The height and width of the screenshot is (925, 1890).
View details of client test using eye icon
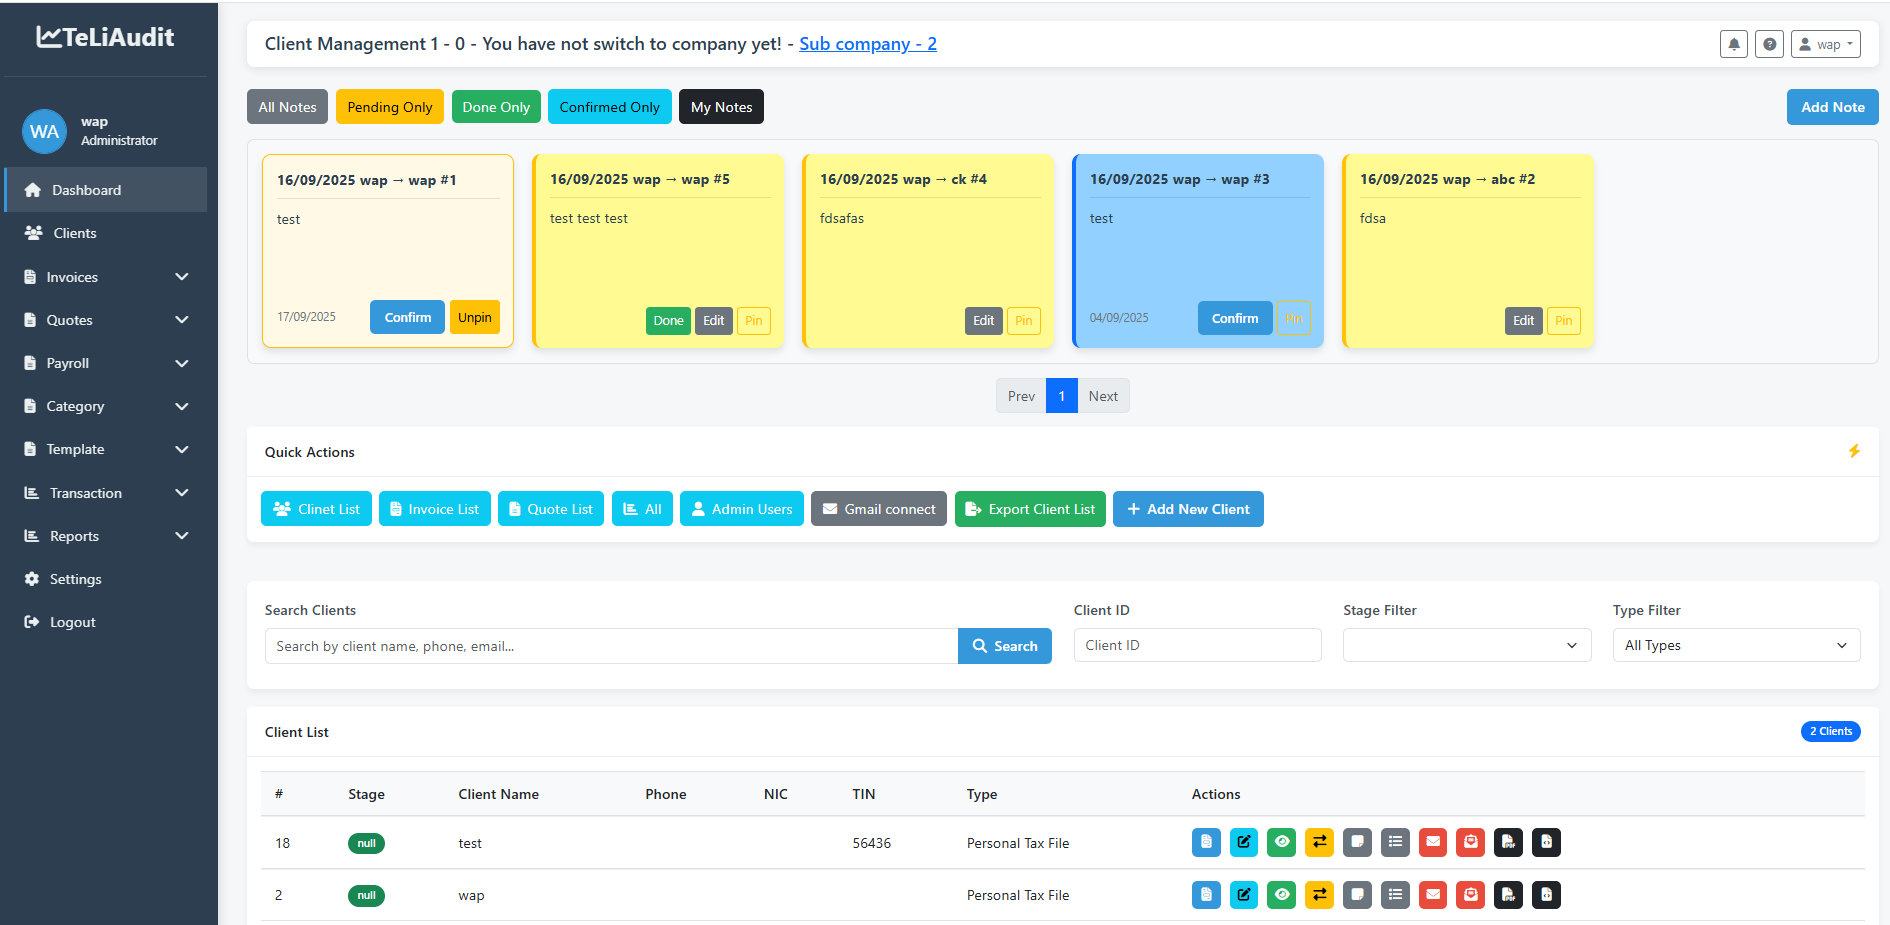tap(1281, 842)
